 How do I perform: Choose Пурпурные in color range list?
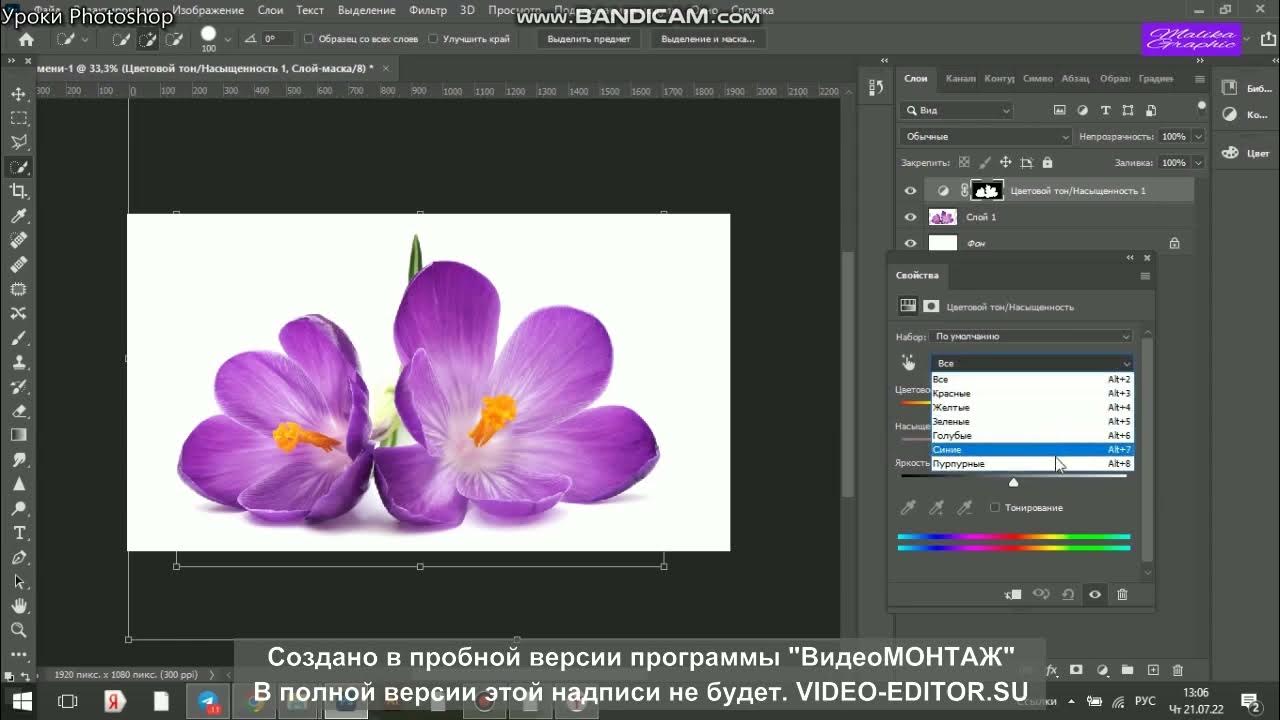tap(1032, 464)
